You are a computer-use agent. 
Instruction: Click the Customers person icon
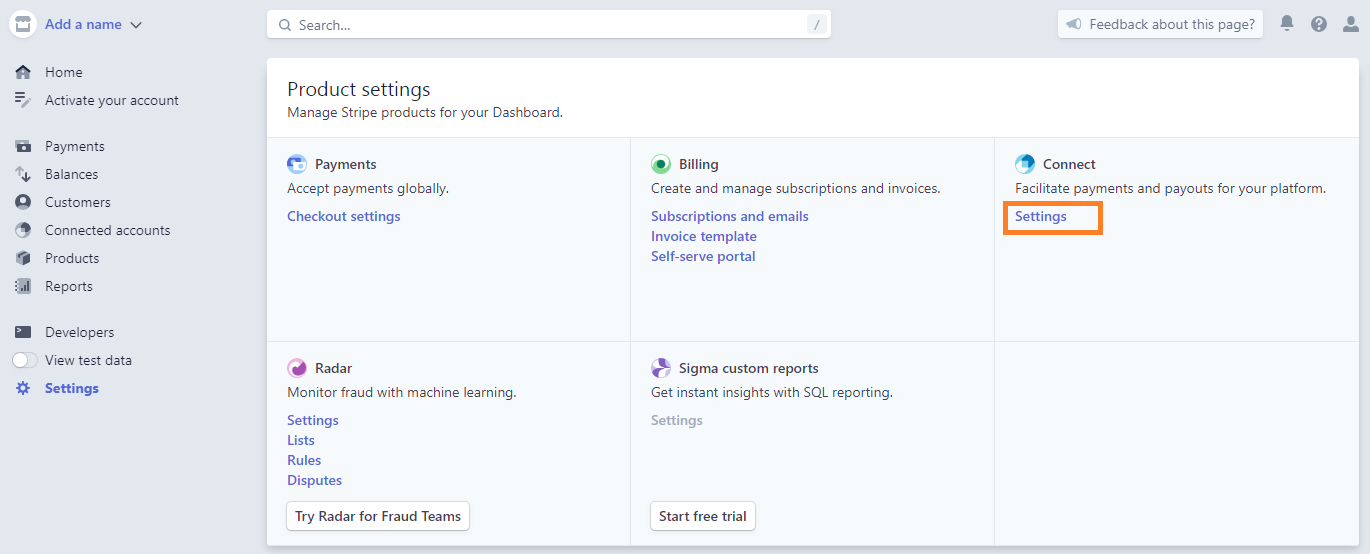(x=23, y=202)
